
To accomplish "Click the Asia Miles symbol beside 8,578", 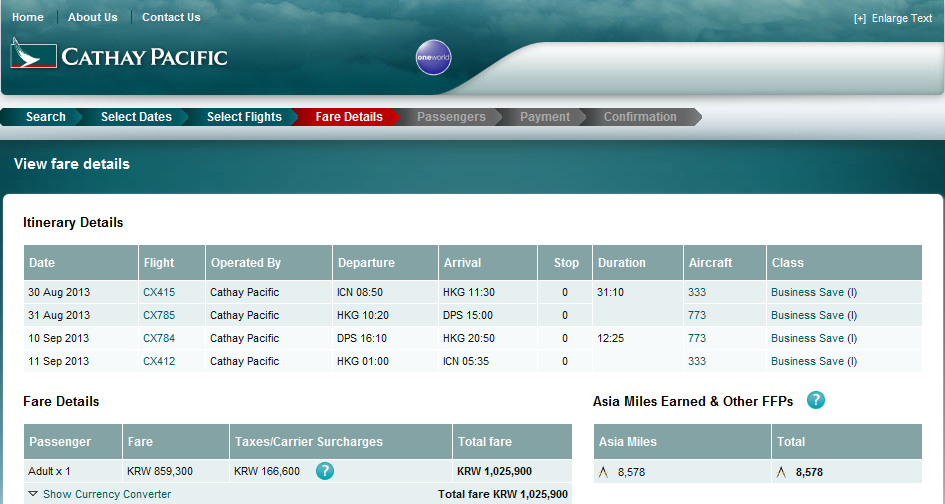I will (603, 472).
